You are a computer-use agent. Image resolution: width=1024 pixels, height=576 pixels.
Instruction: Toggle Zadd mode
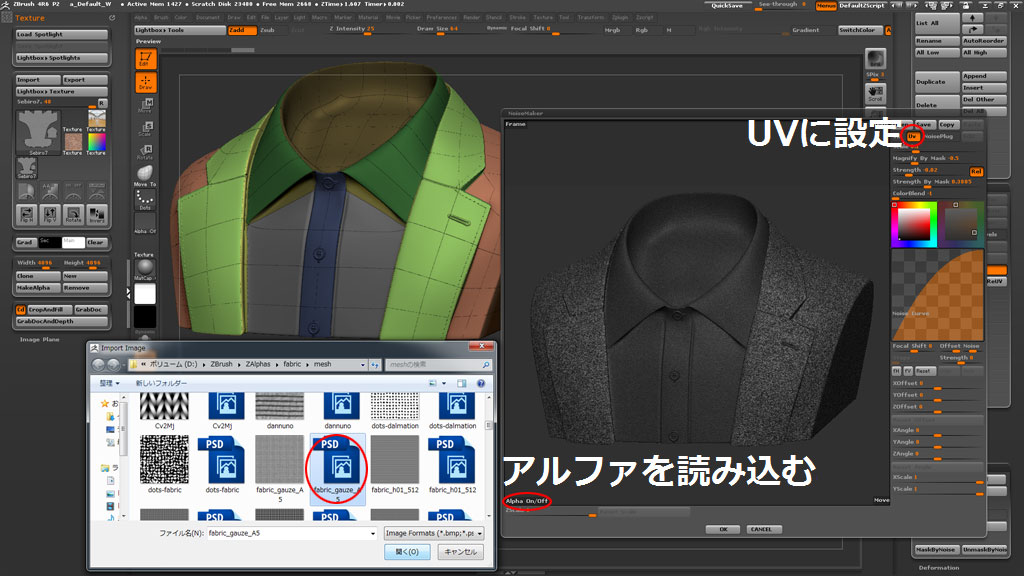(242, 30)
